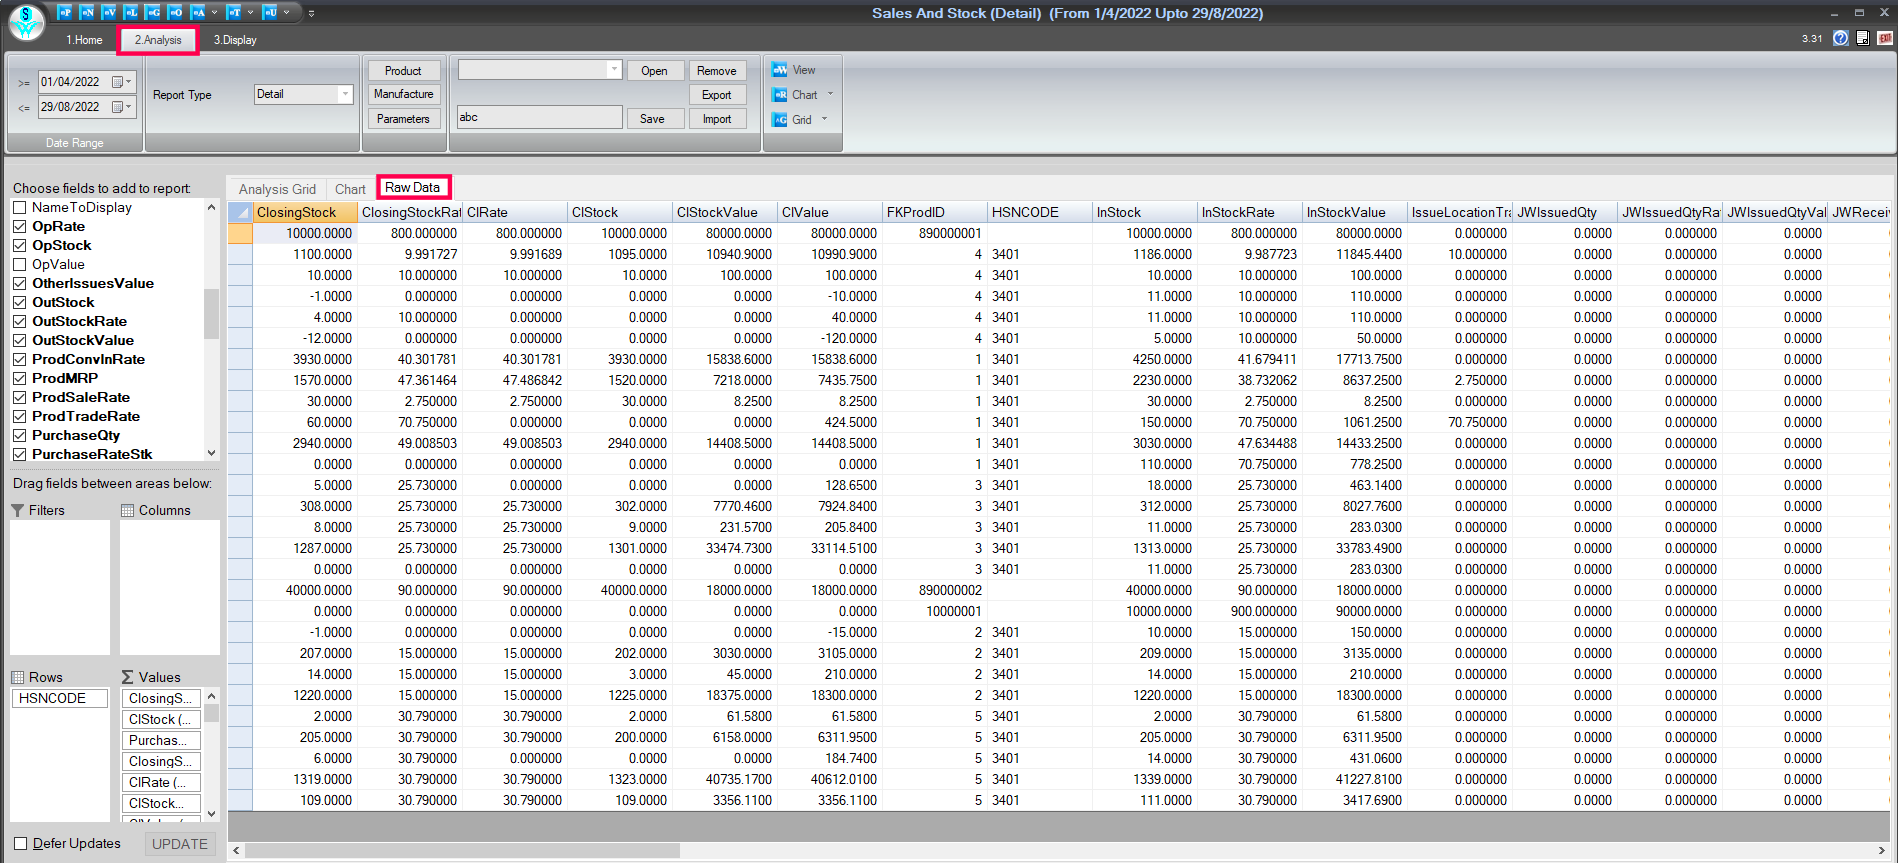Click the Open layout button
The image size is (1898, 863).
click(x=654, y=71)
